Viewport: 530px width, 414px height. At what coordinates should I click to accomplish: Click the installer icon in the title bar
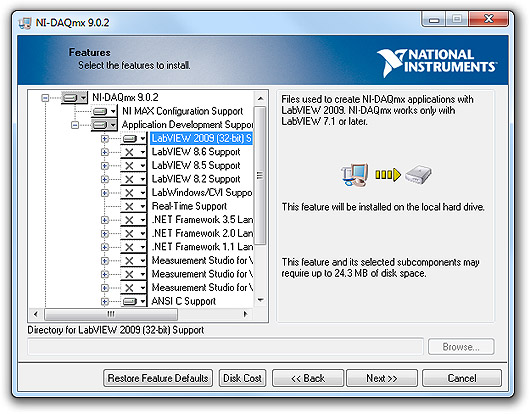coord(25,23)
